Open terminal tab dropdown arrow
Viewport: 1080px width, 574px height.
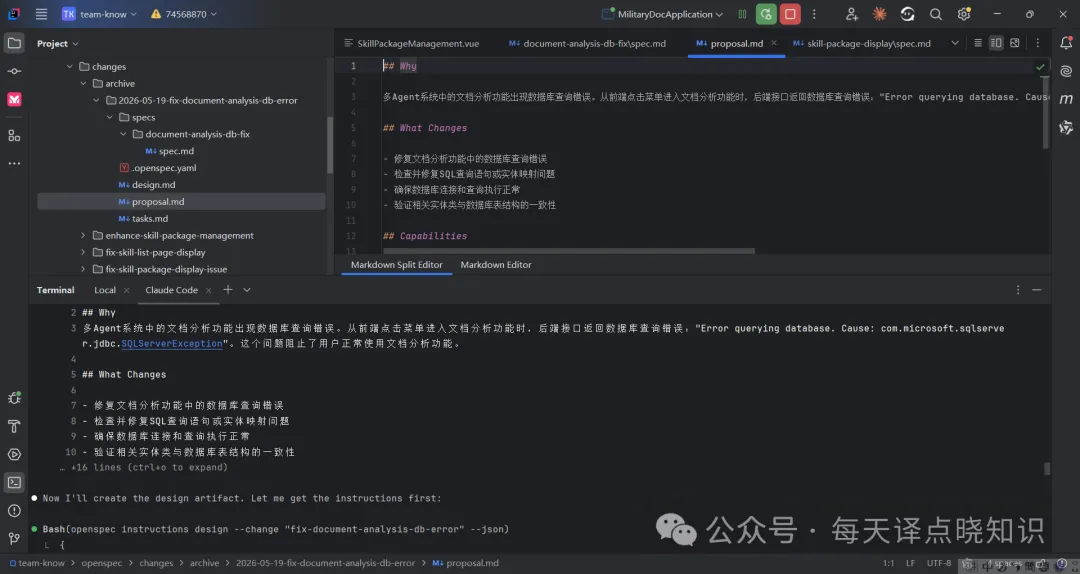tap(247, 290)
